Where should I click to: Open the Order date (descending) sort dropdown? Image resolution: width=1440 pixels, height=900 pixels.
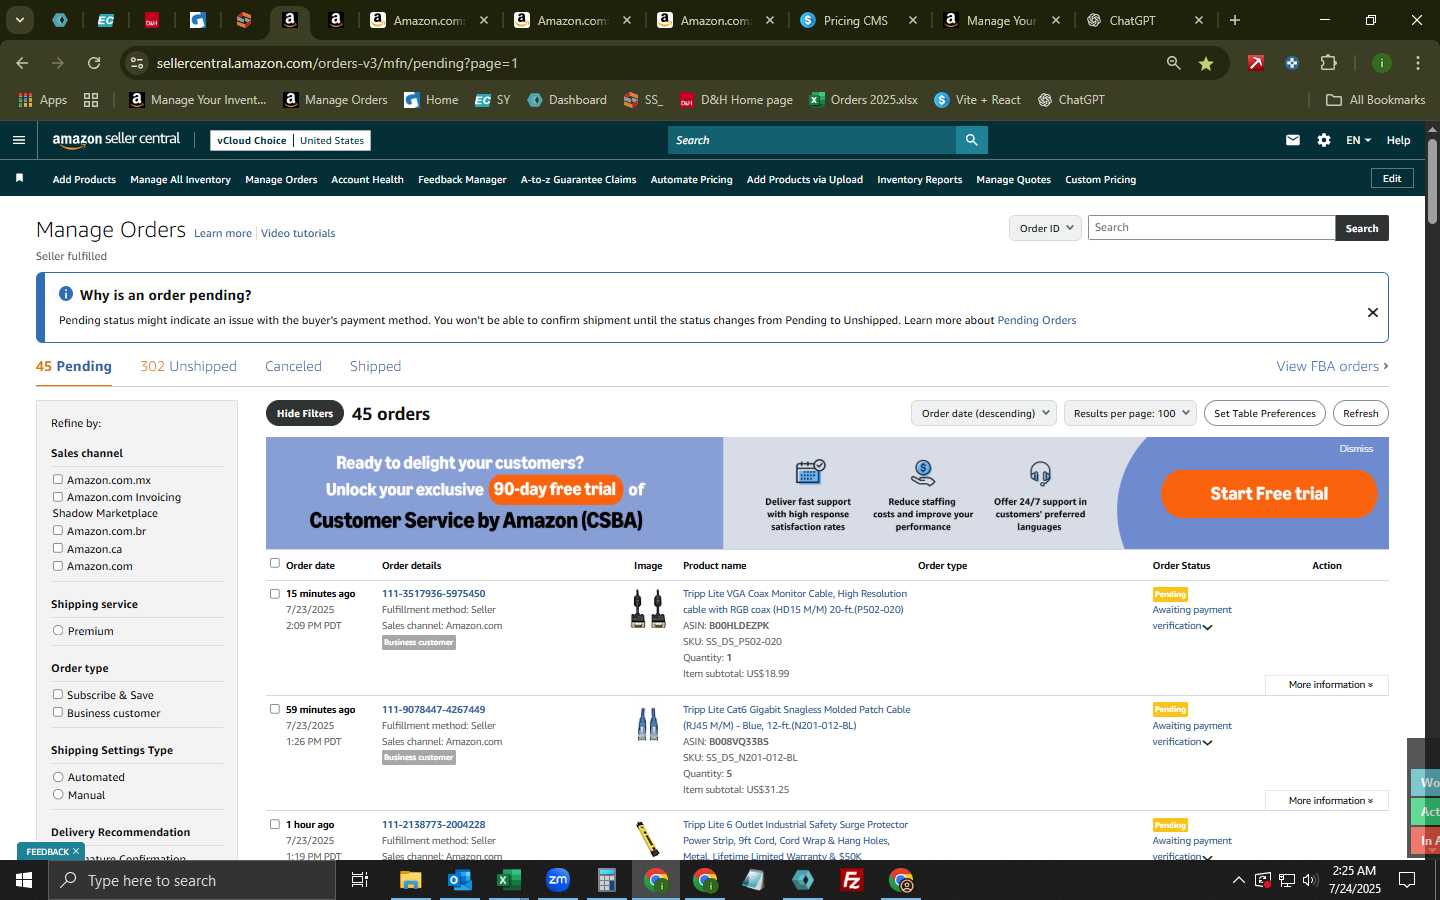pyautogui.click(x=984, y=413)
